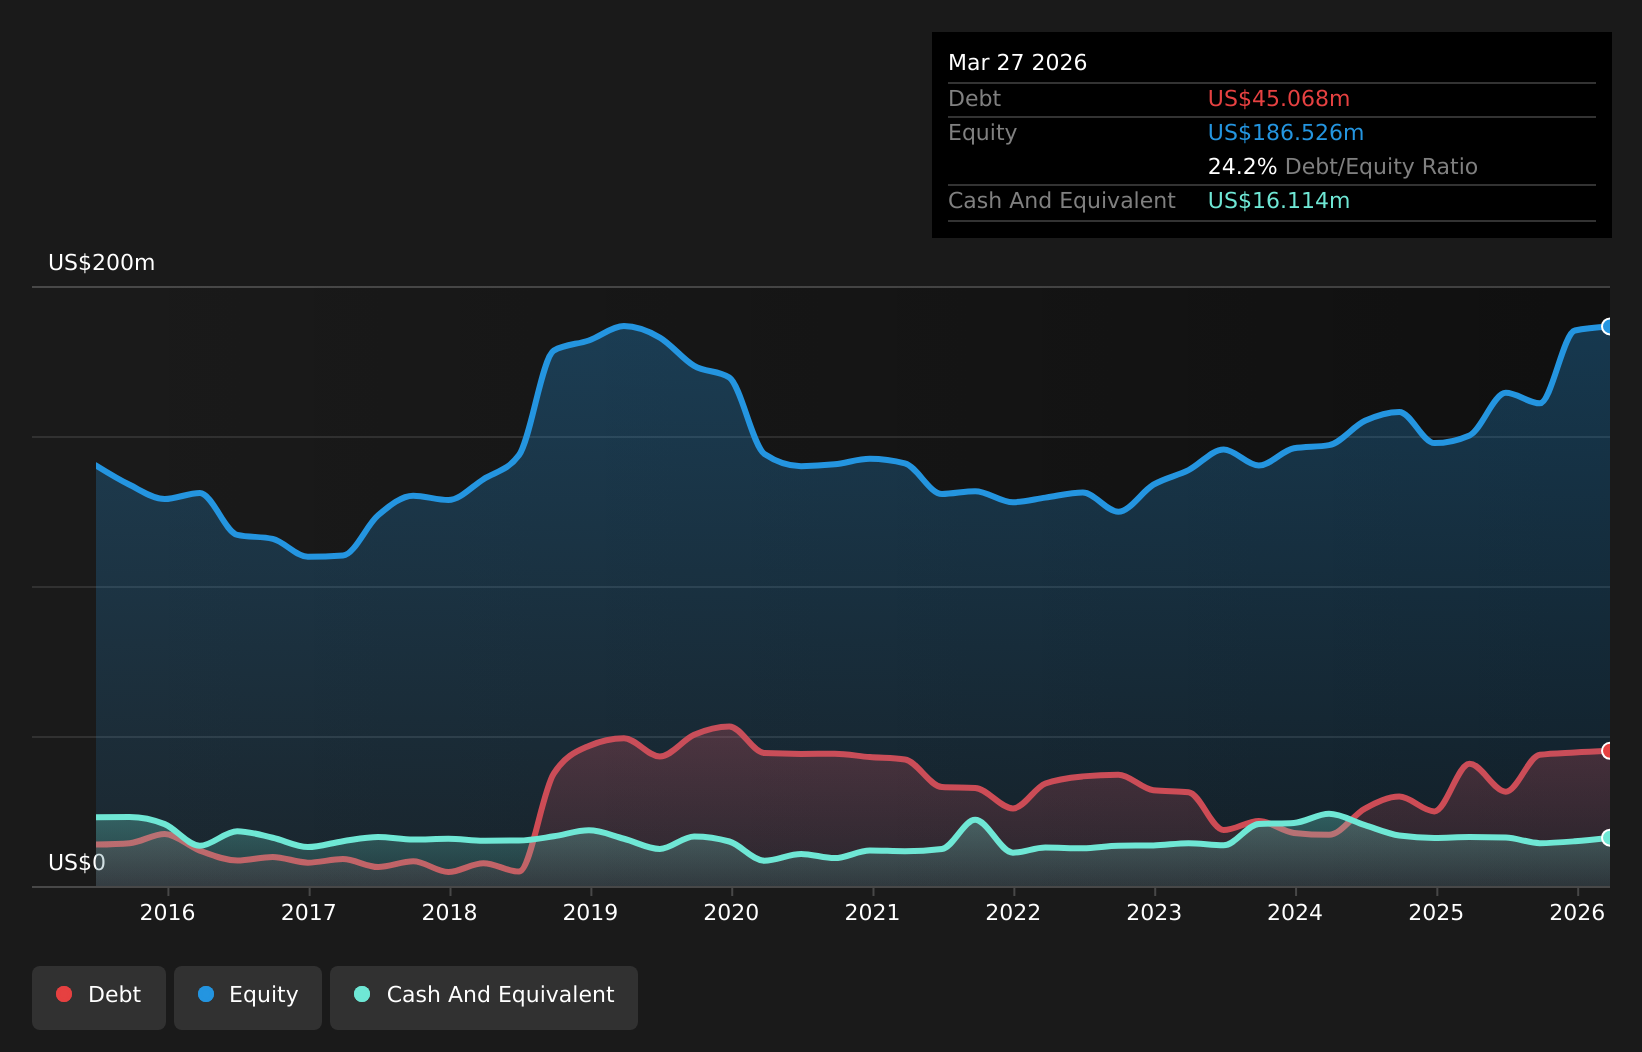Click the blue Equity legend dot

pyautogui.click(x=206, y=994)
